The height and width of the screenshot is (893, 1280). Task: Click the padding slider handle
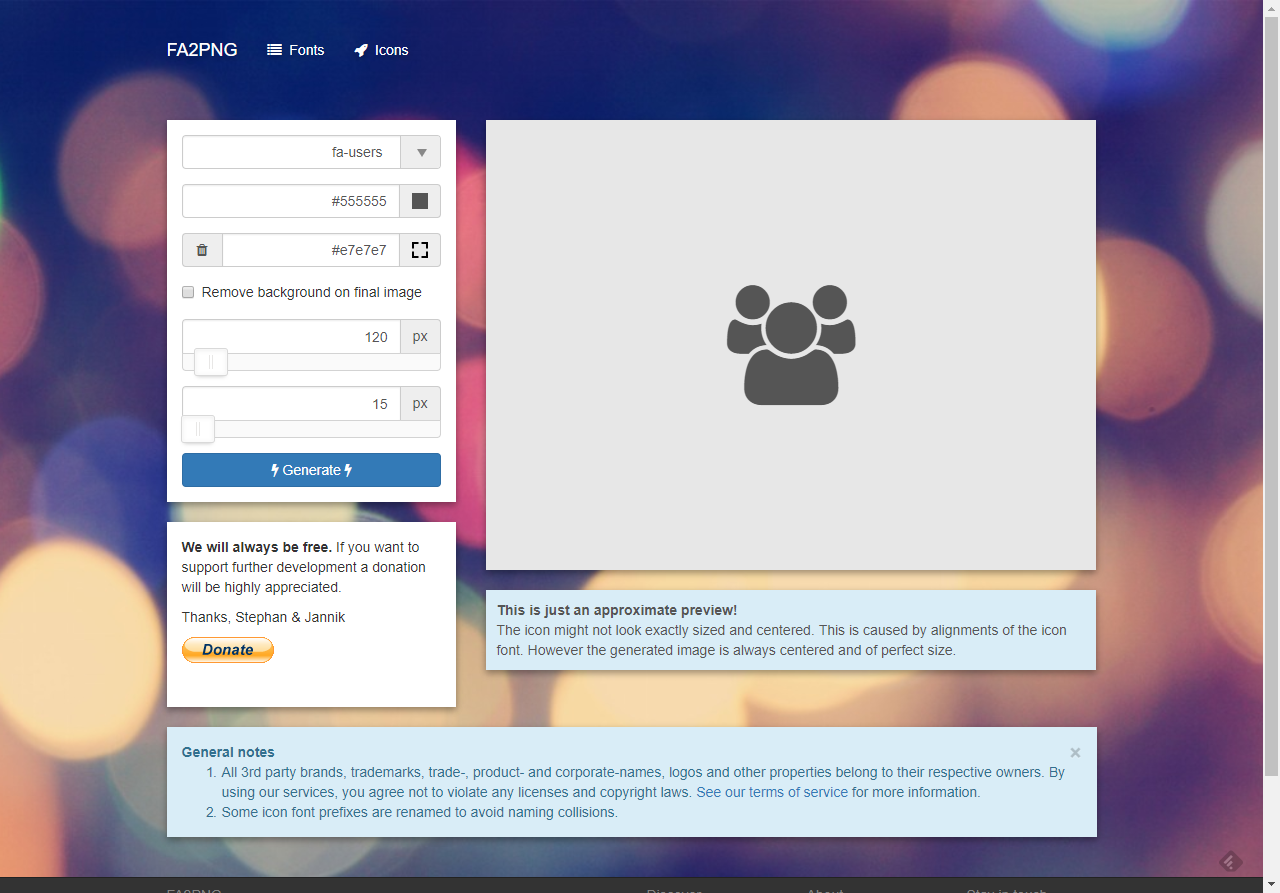(x=198, y=429)
